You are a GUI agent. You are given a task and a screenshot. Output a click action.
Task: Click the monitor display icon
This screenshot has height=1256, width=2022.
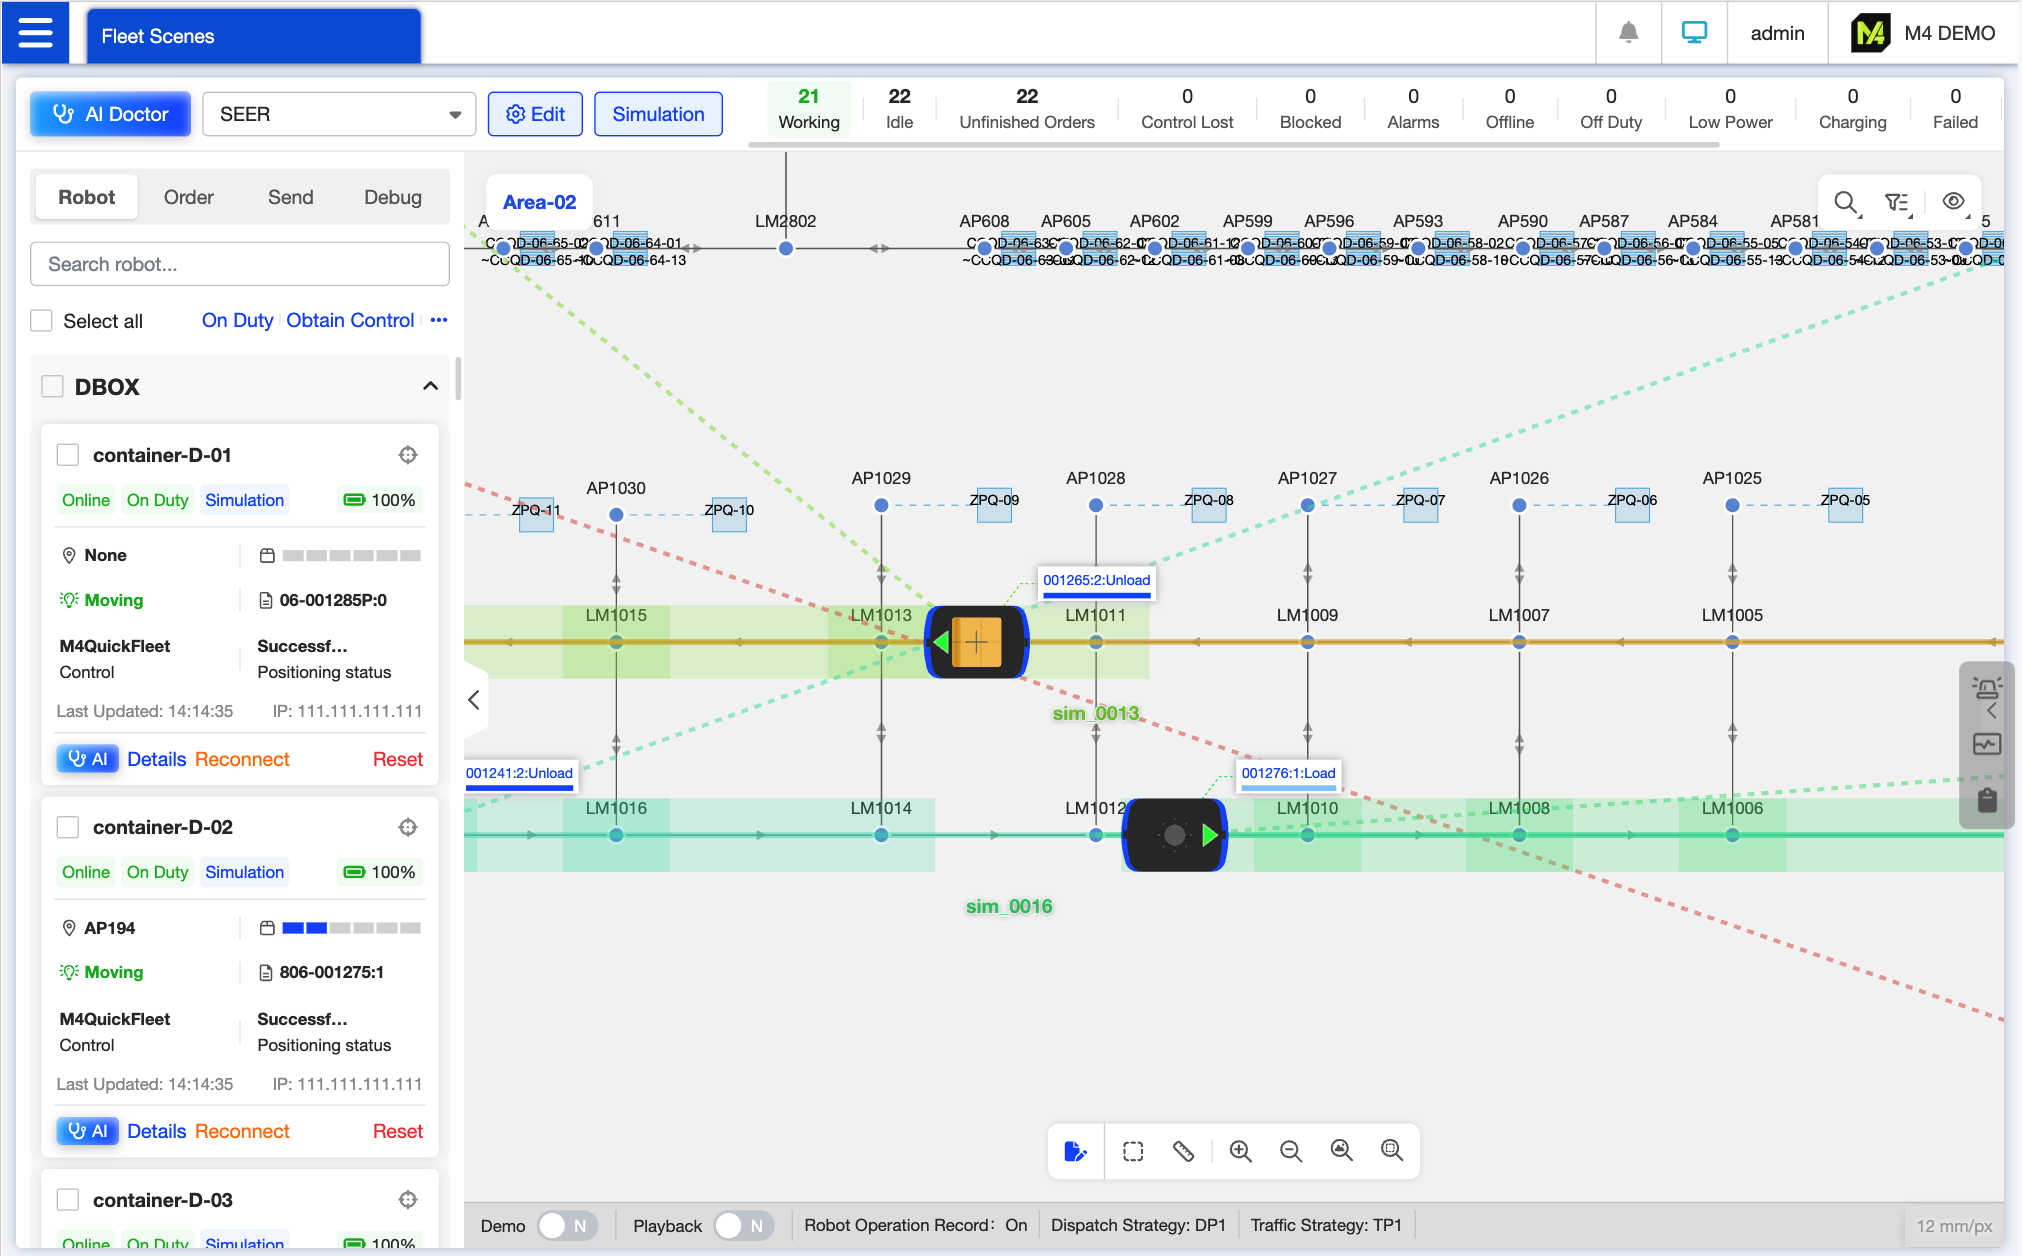(x=1694, y=33)
